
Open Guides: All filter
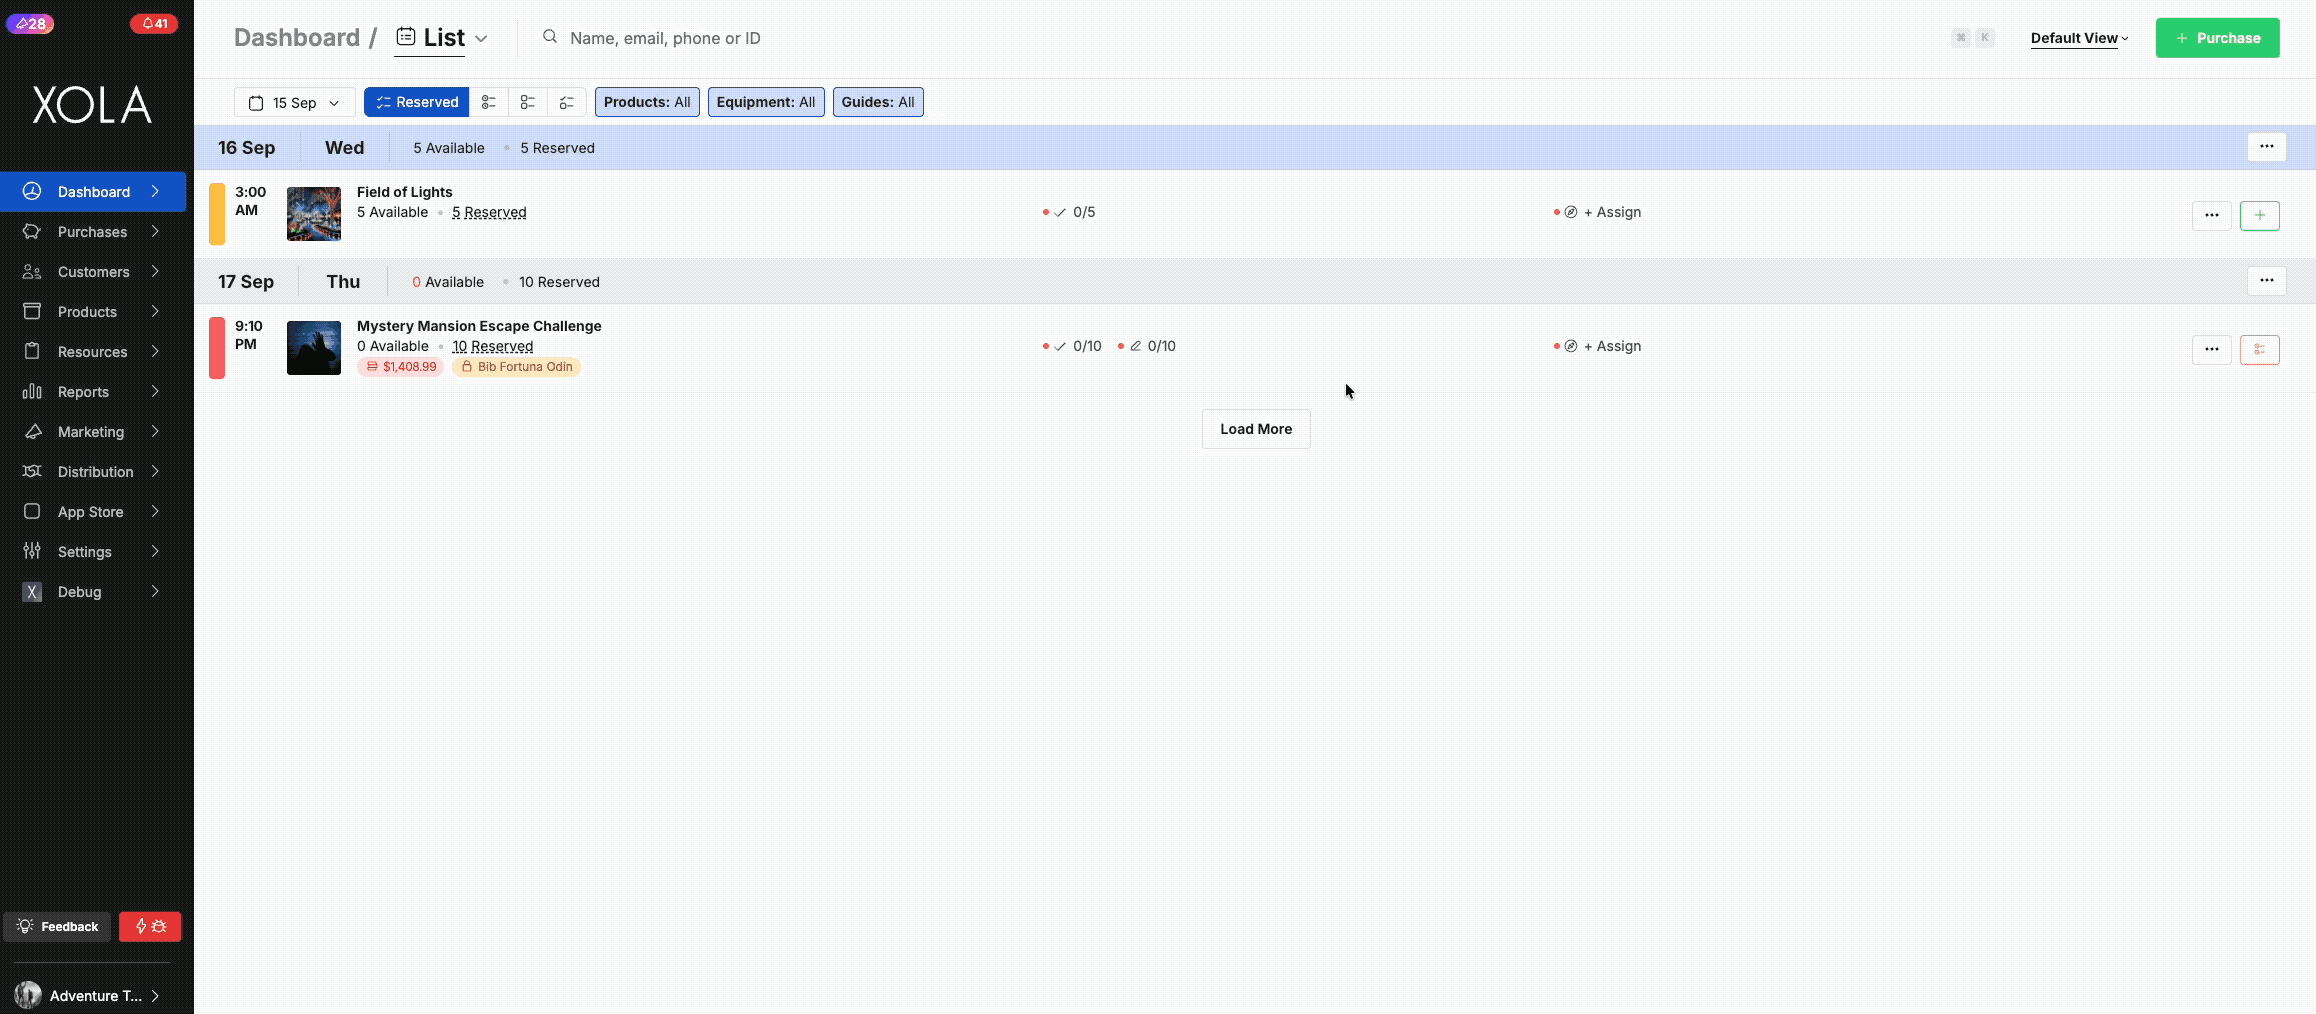pos(878,102)
